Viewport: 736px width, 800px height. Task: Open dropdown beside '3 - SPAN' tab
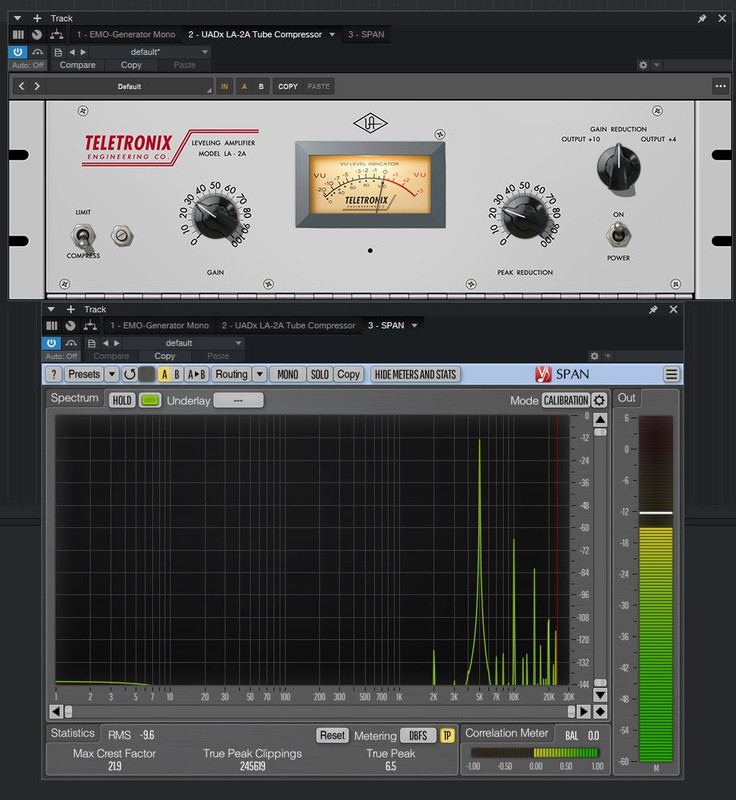[415, 326]
